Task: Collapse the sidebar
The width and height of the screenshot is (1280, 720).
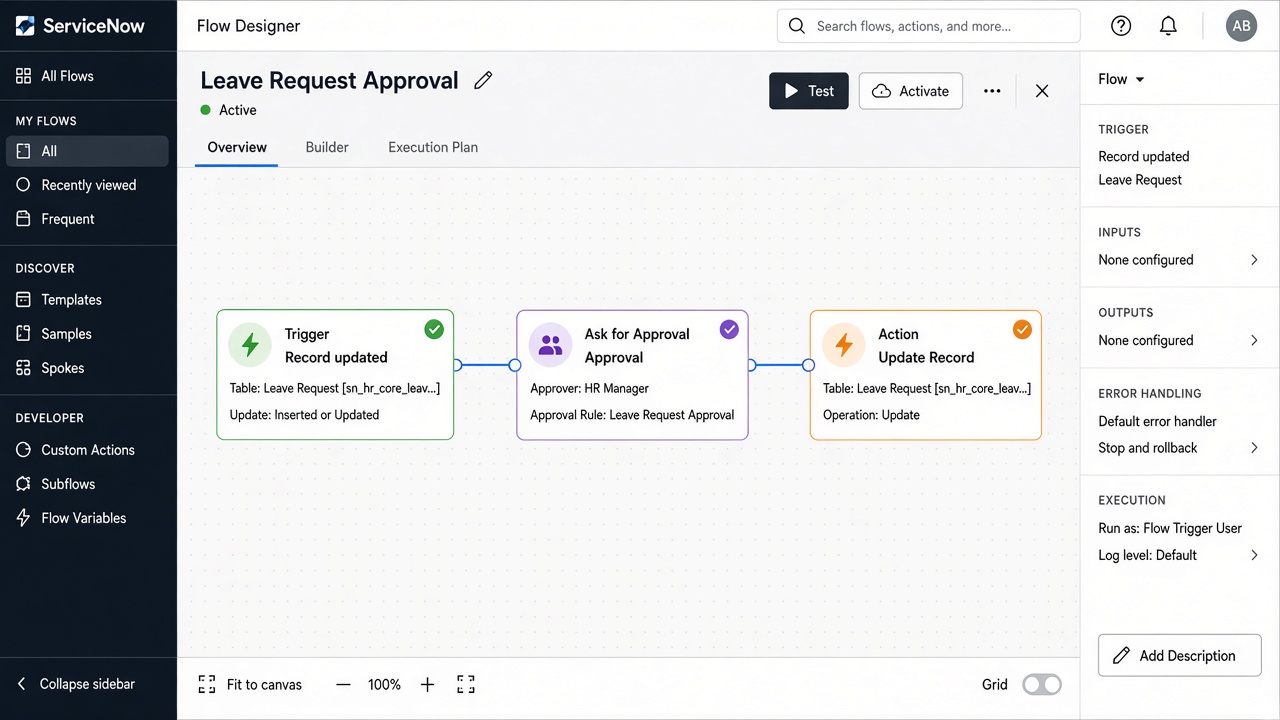Action: pos(76,684)
